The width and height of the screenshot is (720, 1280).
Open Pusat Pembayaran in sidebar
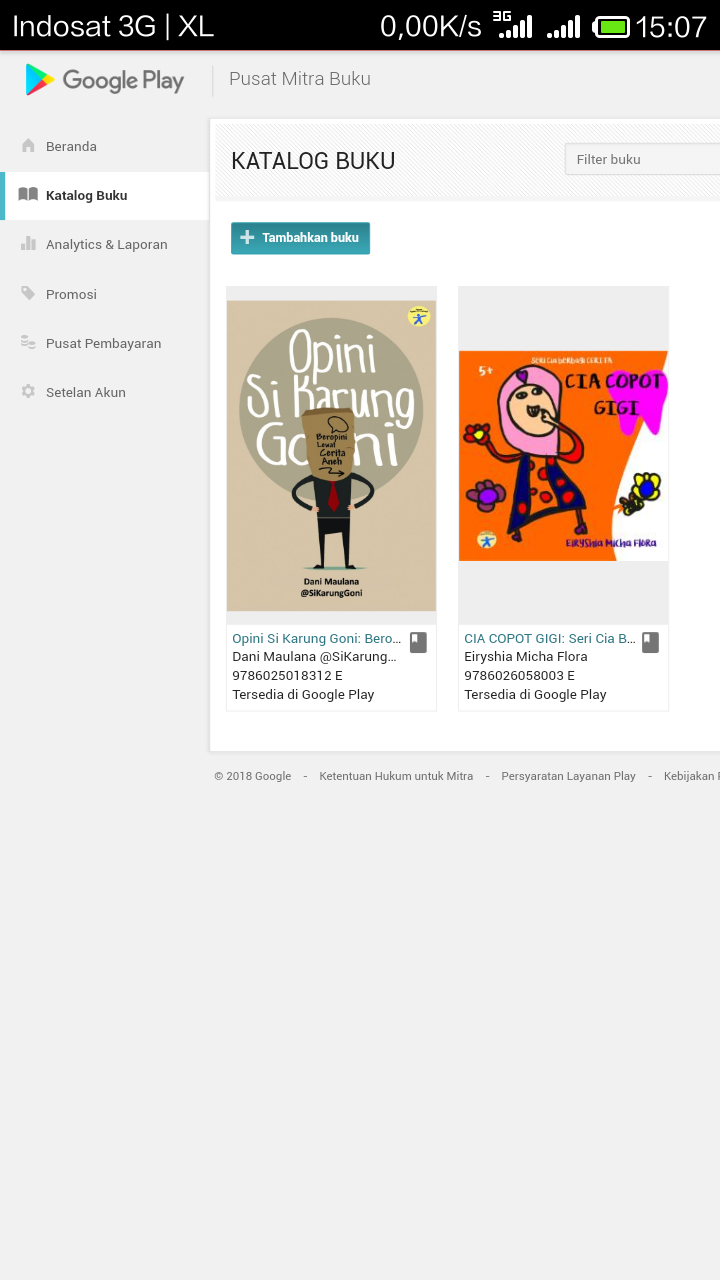coord(105,343)
